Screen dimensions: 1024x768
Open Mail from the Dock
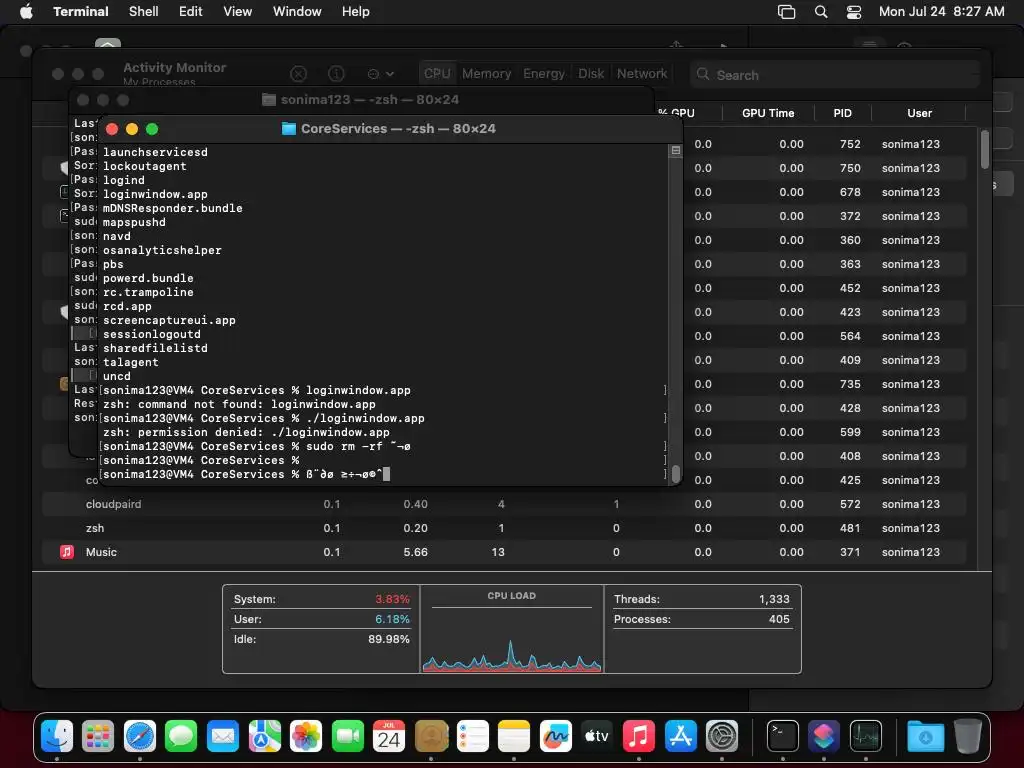click(x=223, y=736)
